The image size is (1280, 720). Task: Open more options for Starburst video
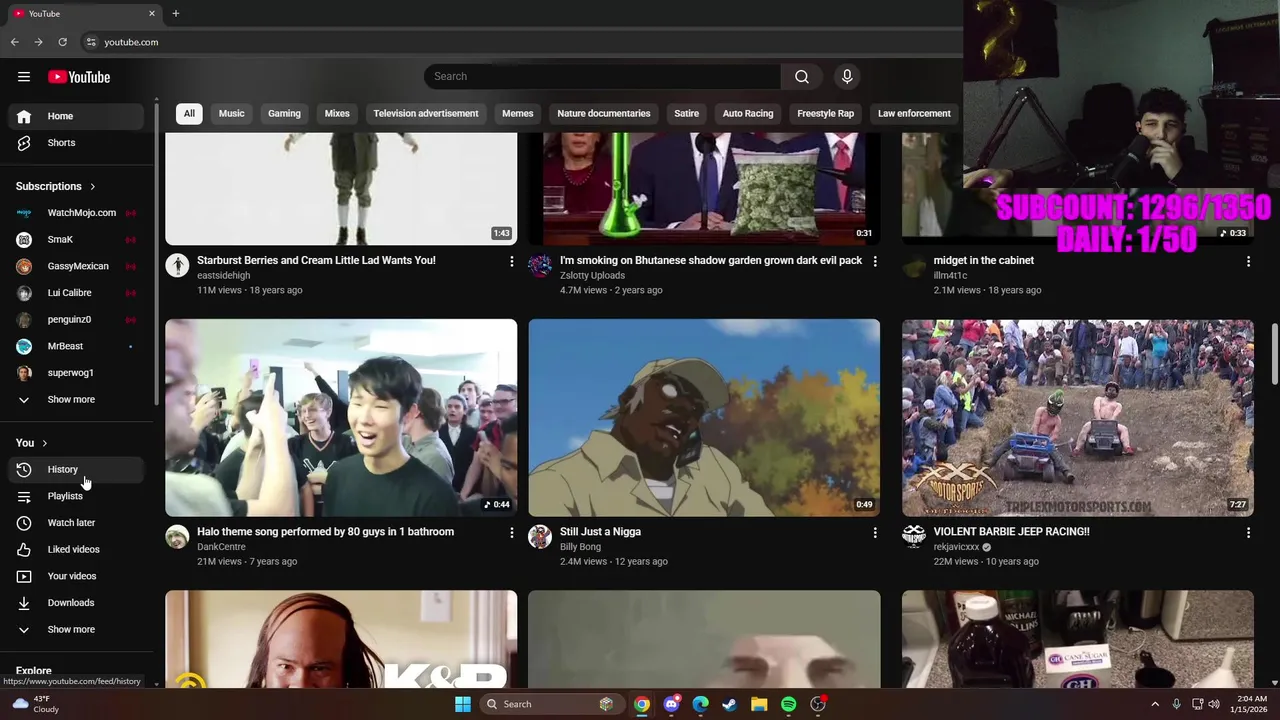click(512, 261)
